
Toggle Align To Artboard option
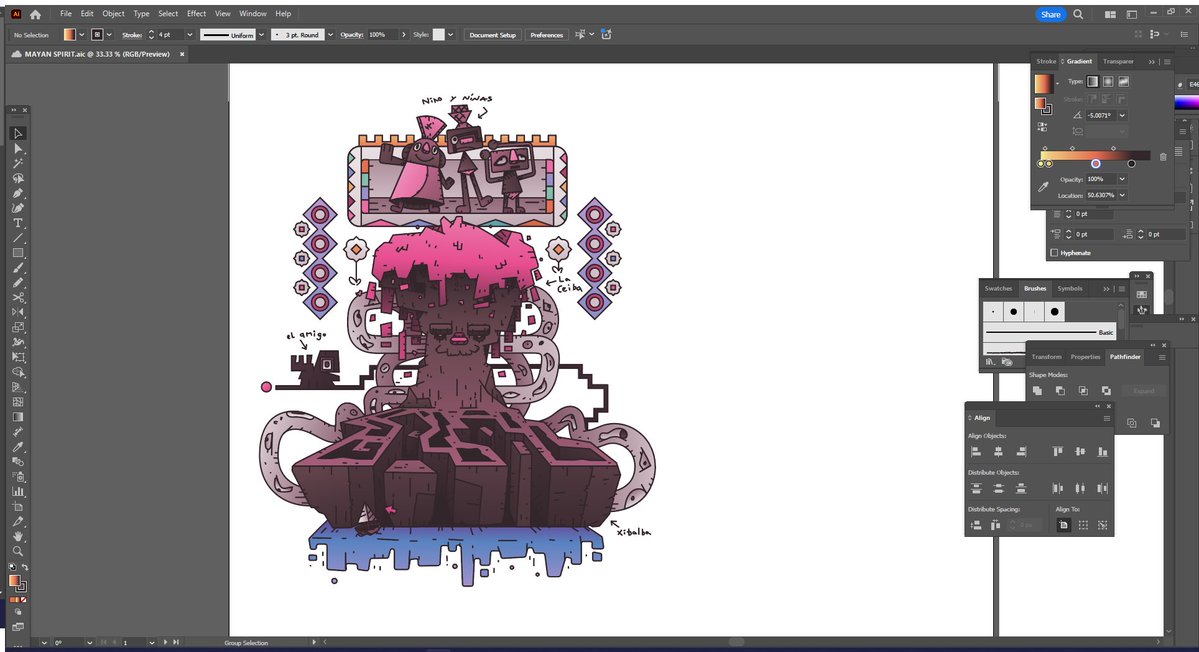(x=1064, y=525)
